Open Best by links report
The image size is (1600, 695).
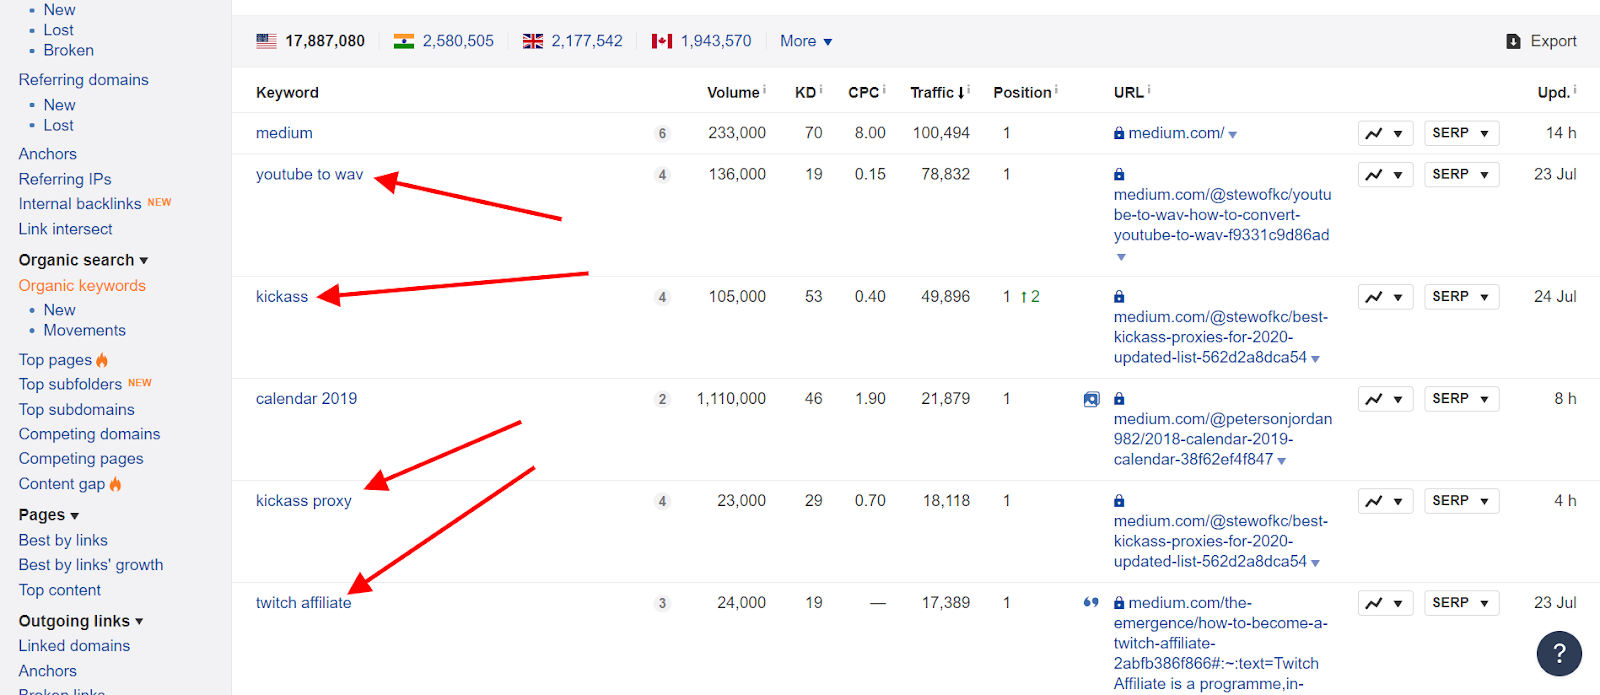63,540
